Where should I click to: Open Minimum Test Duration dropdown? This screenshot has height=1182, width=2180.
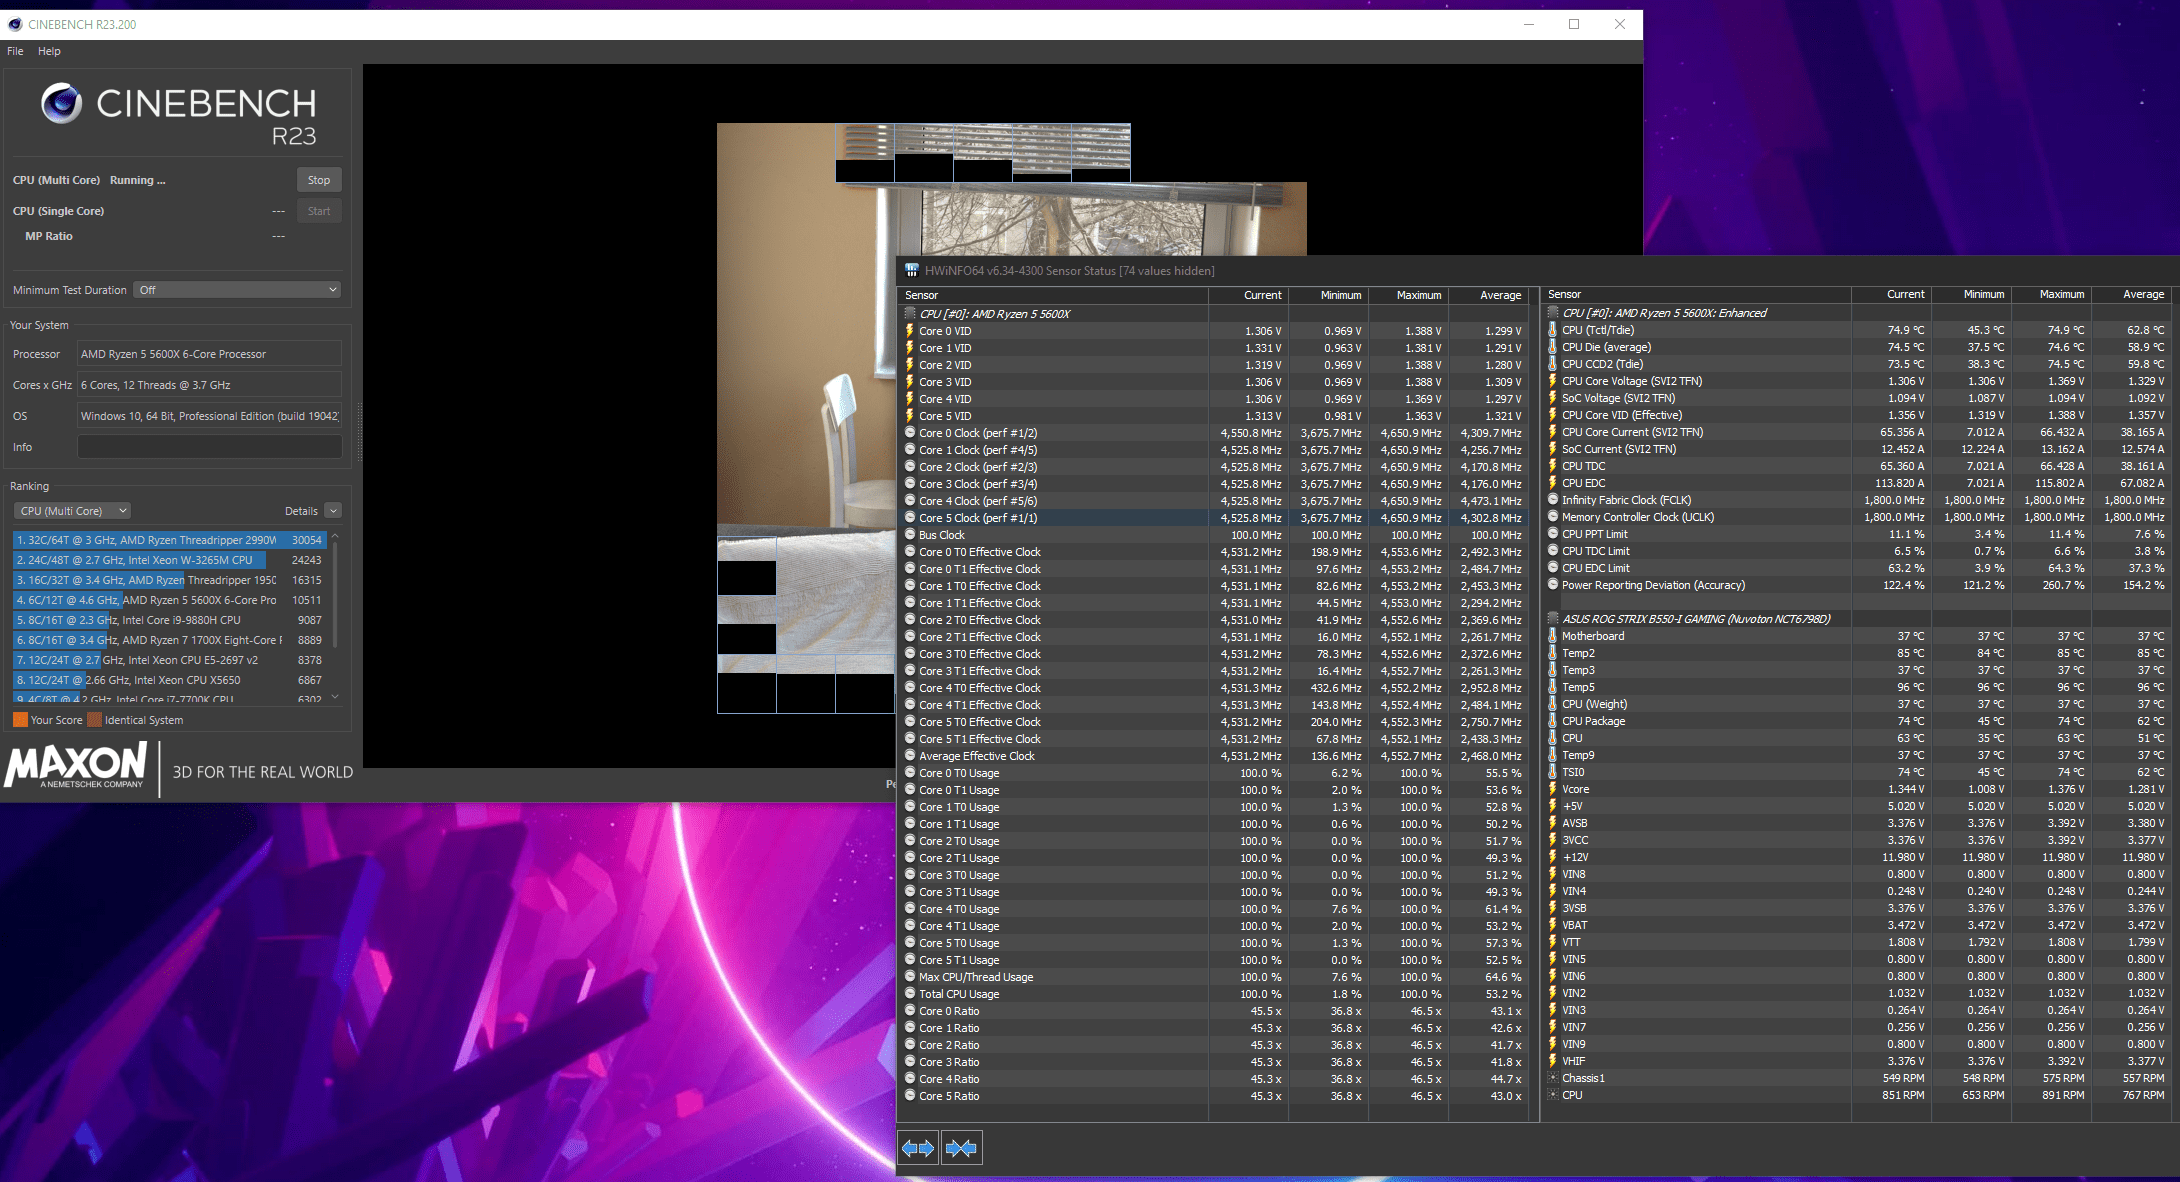coord(238,290)
